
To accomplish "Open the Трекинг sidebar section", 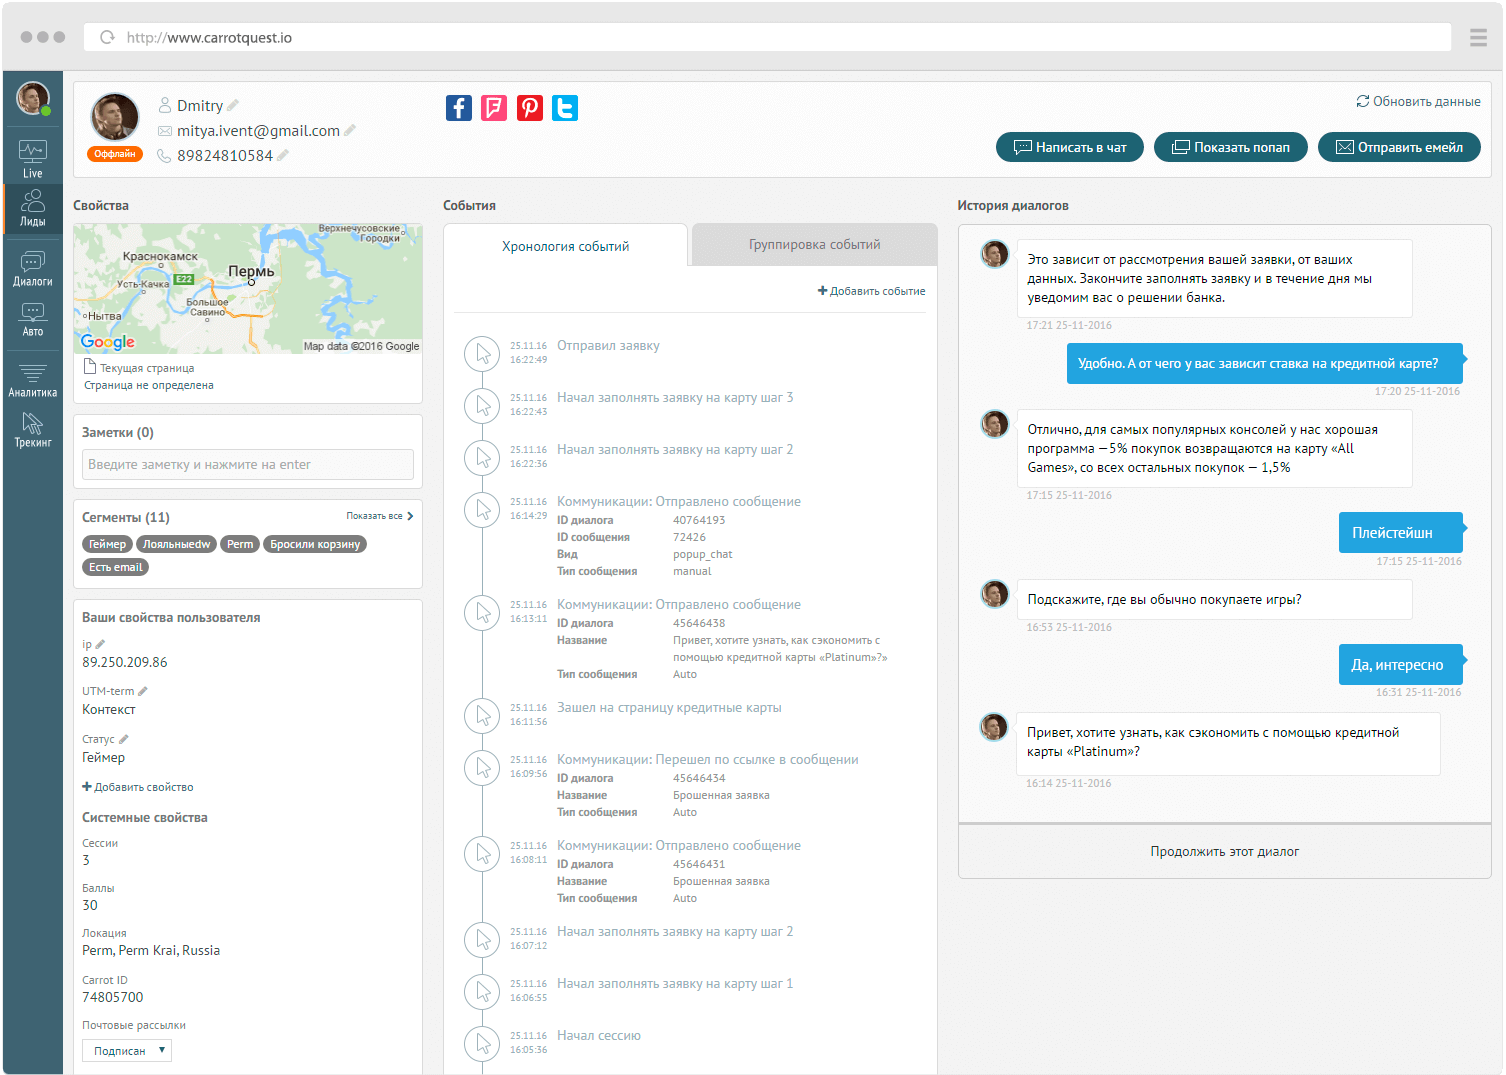I will [x=32, y=430].
